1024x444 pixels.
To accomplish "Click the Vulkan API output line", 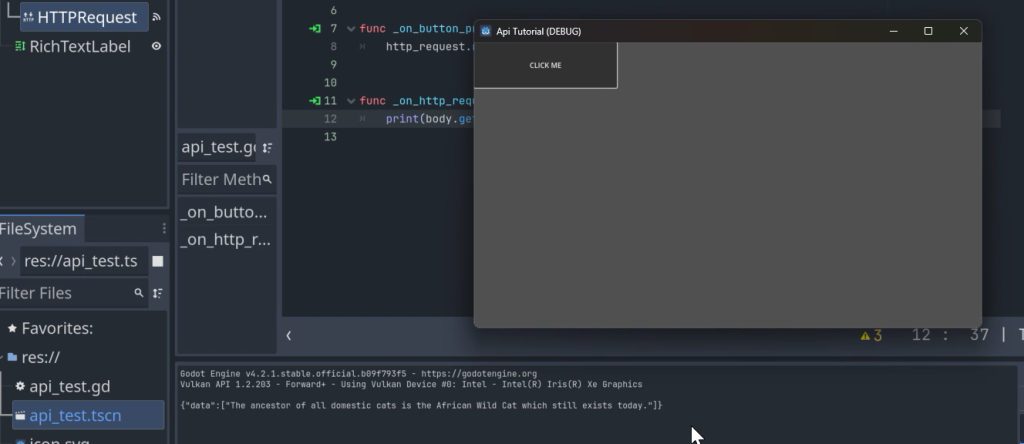I will click(x=411, y=385).
